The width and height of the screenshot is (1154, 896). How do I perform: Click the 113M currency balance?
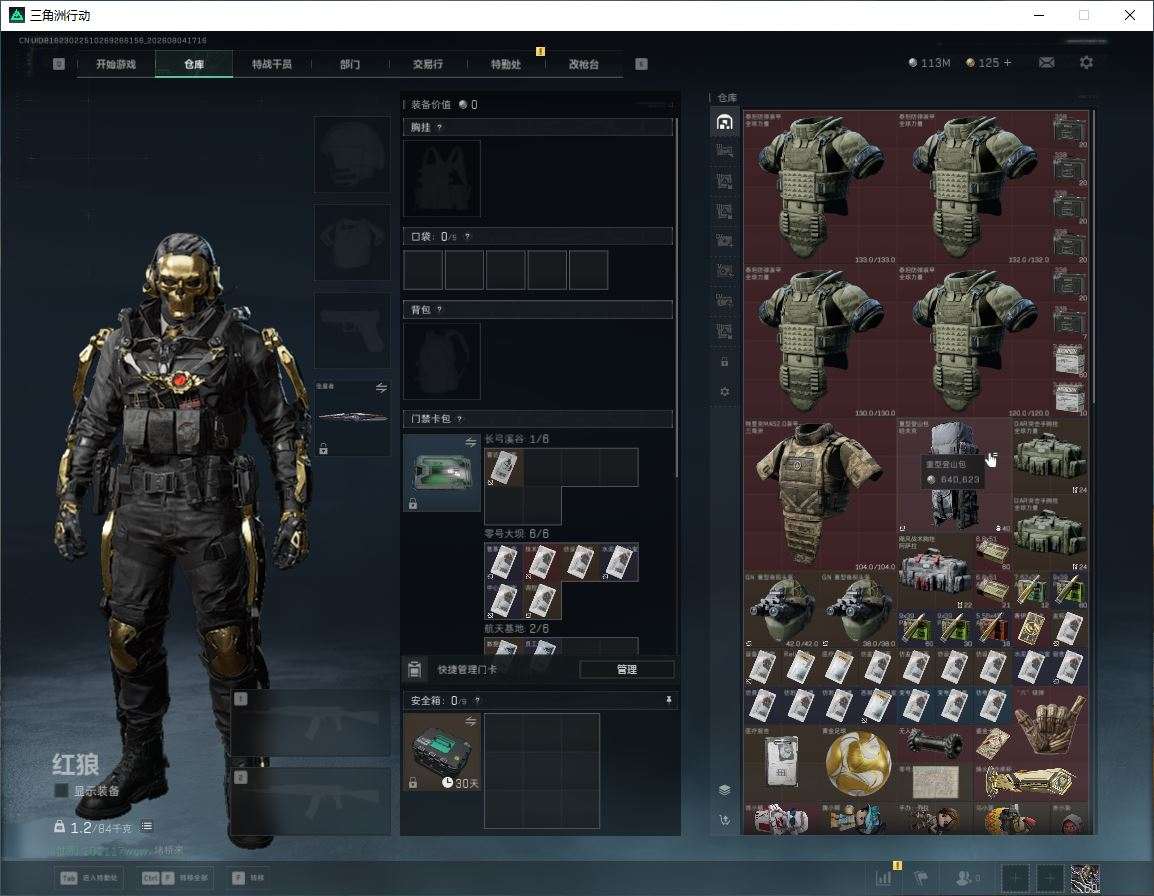point(930,63)
